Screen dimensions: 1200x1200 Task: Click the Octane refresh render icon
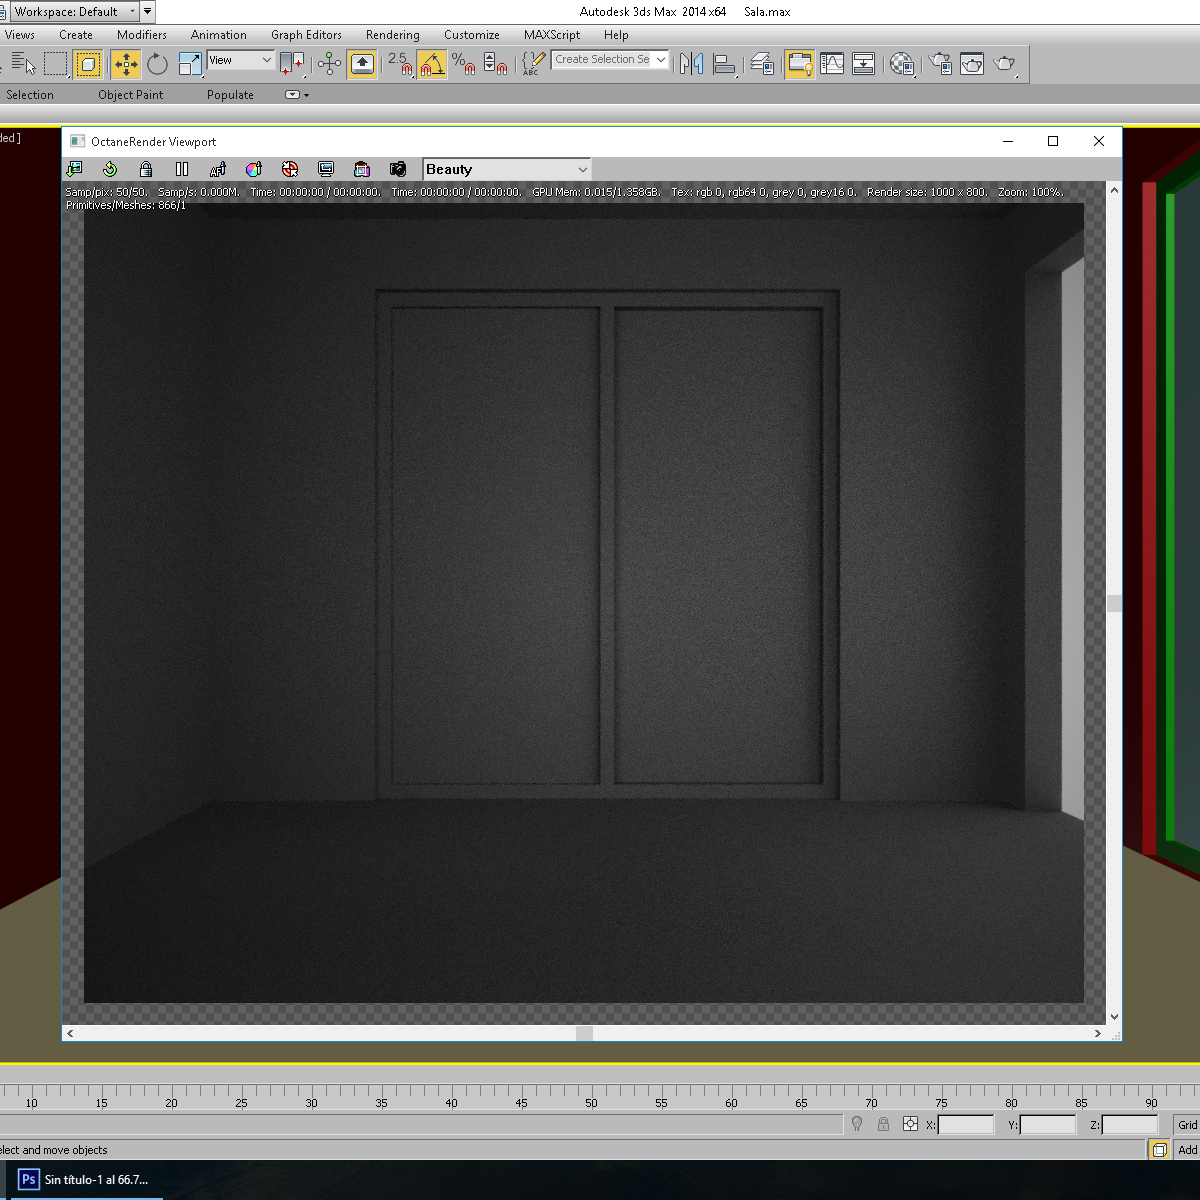coord(110,169)
